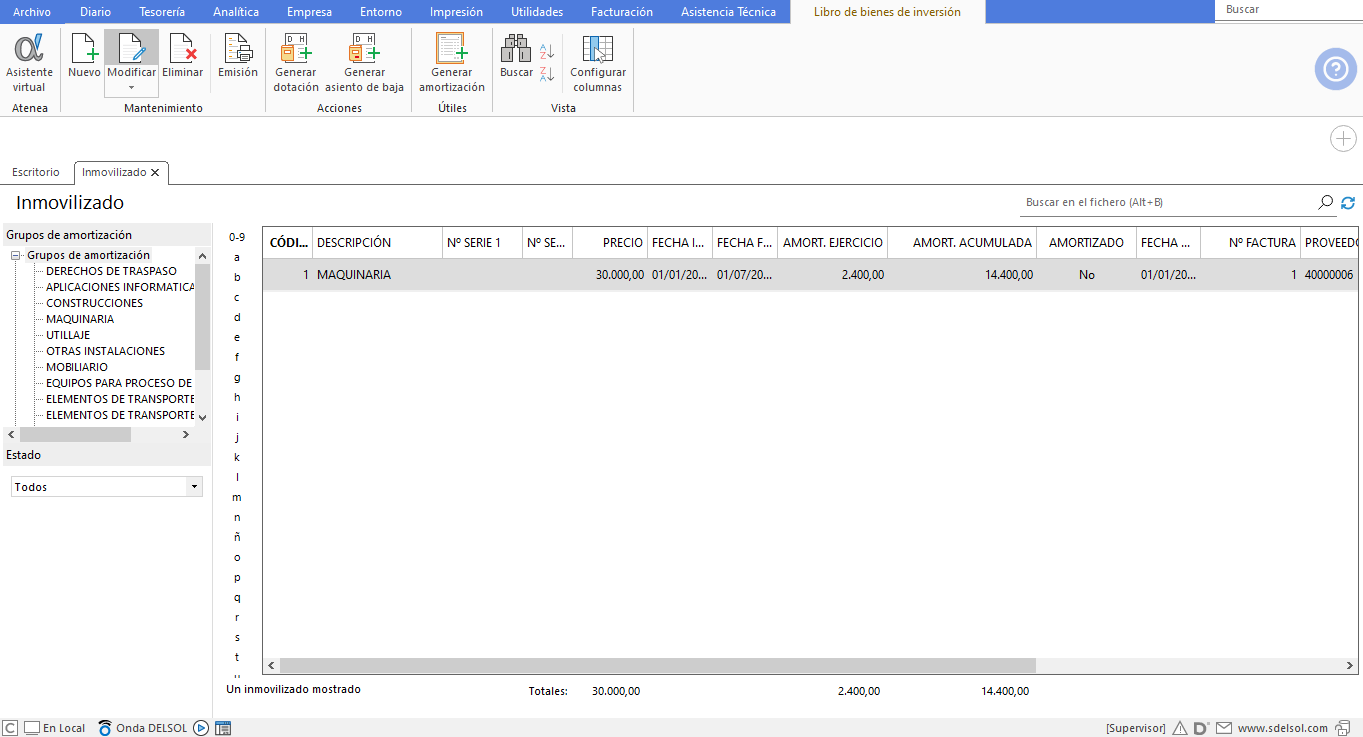This screenshot has height=737, width=1363.
Task: Click the tree panel horizontal scrollbar thumb
Action: 76,435
